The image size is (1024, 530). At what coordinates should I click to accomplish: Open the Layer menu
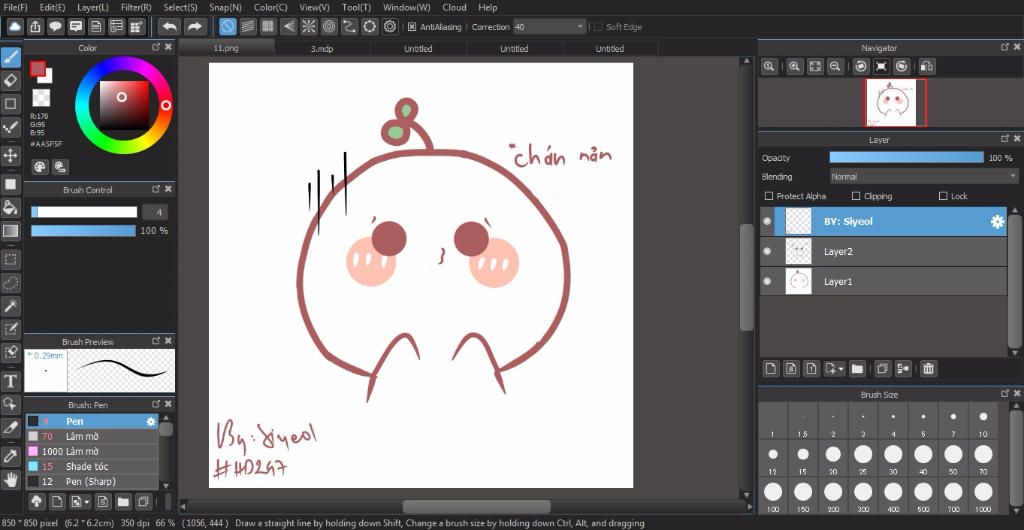(x=93, y=7)
